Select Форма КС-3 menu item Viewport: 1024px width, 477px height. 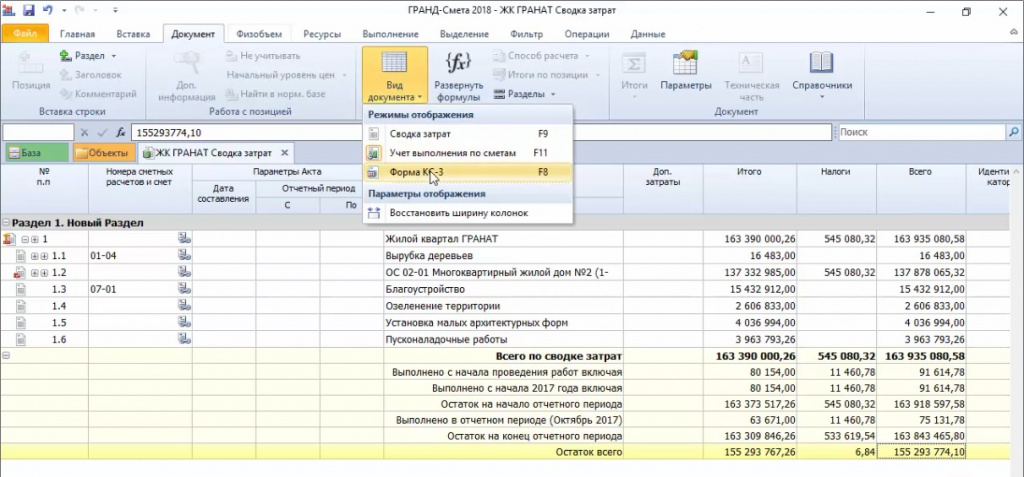click(x=468, y=173)
